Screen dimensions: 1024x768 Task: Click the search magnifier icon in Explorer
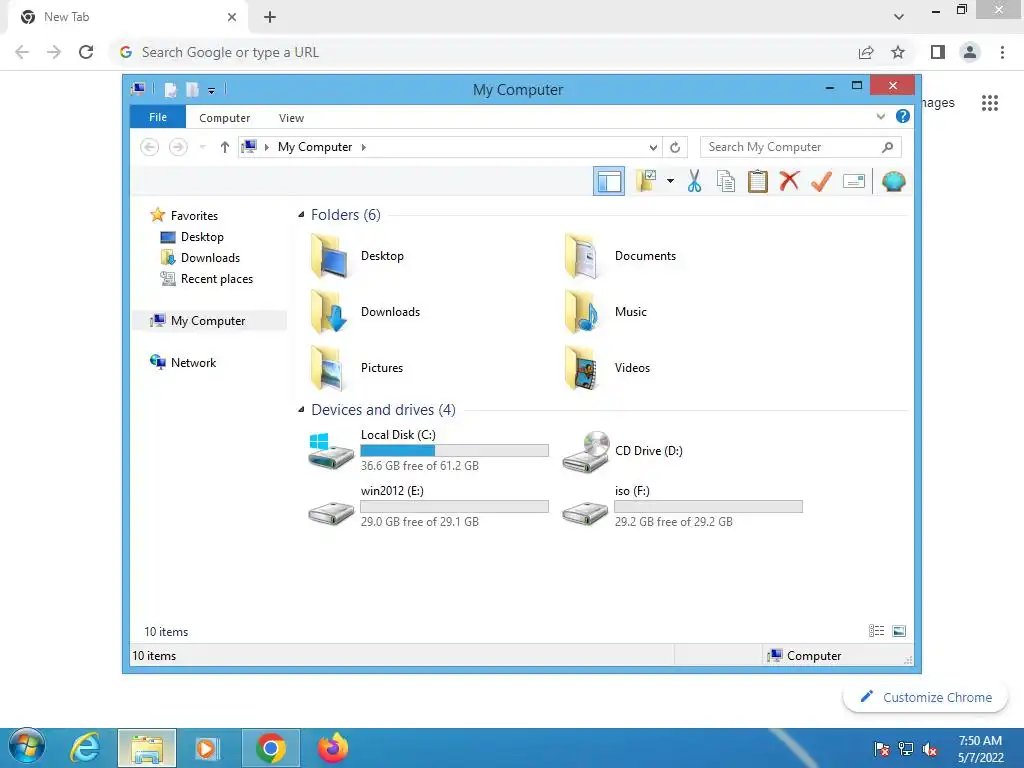pyautogui.click(x=887, y=147)
